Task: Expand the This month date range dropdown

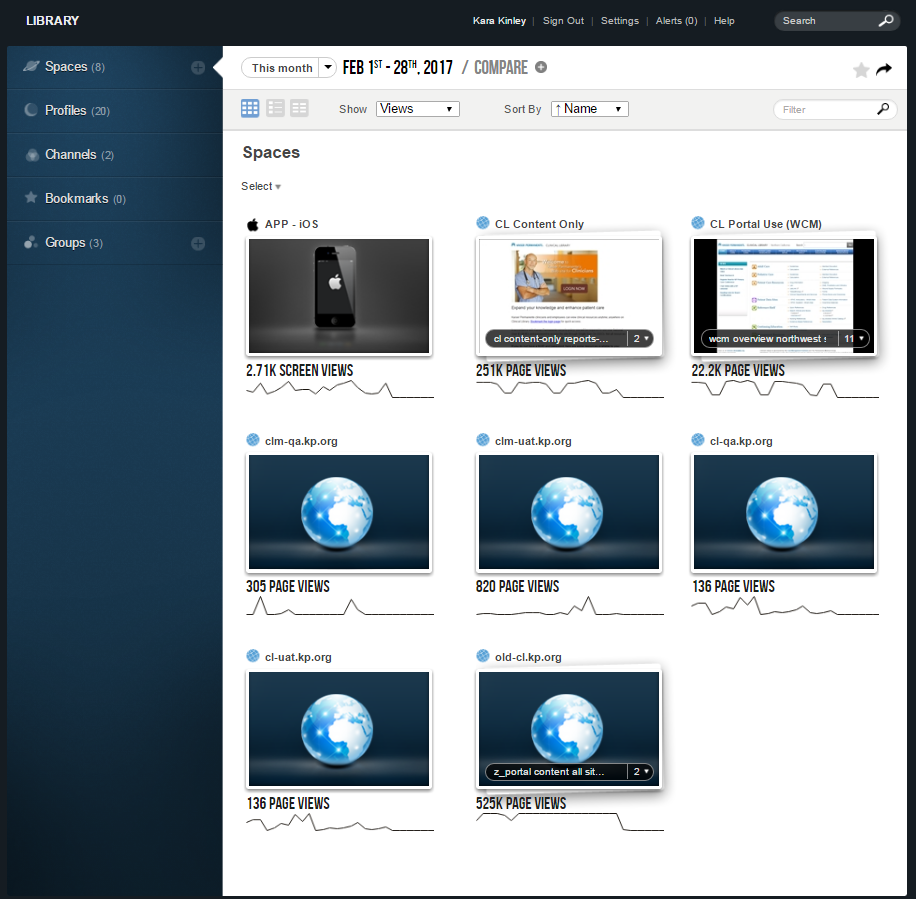Action: tap(328, 68)
